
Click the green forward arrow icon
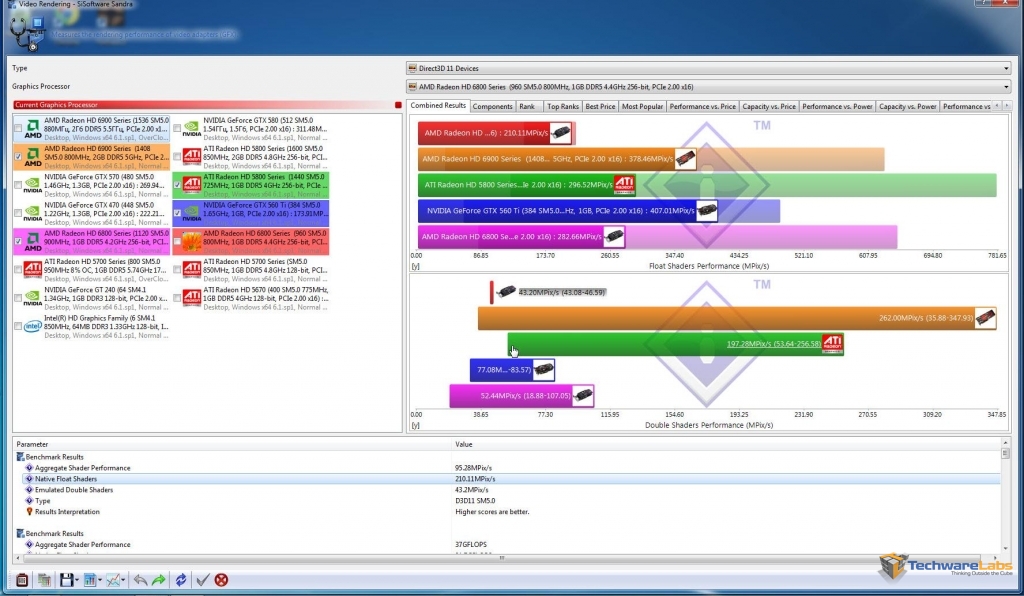(x=159, y=580)
